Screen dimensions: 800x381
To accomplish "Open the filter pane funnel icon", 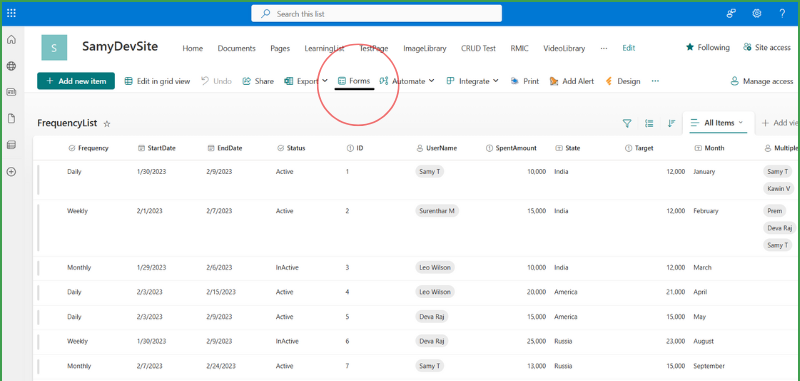I will click(627, 123).
